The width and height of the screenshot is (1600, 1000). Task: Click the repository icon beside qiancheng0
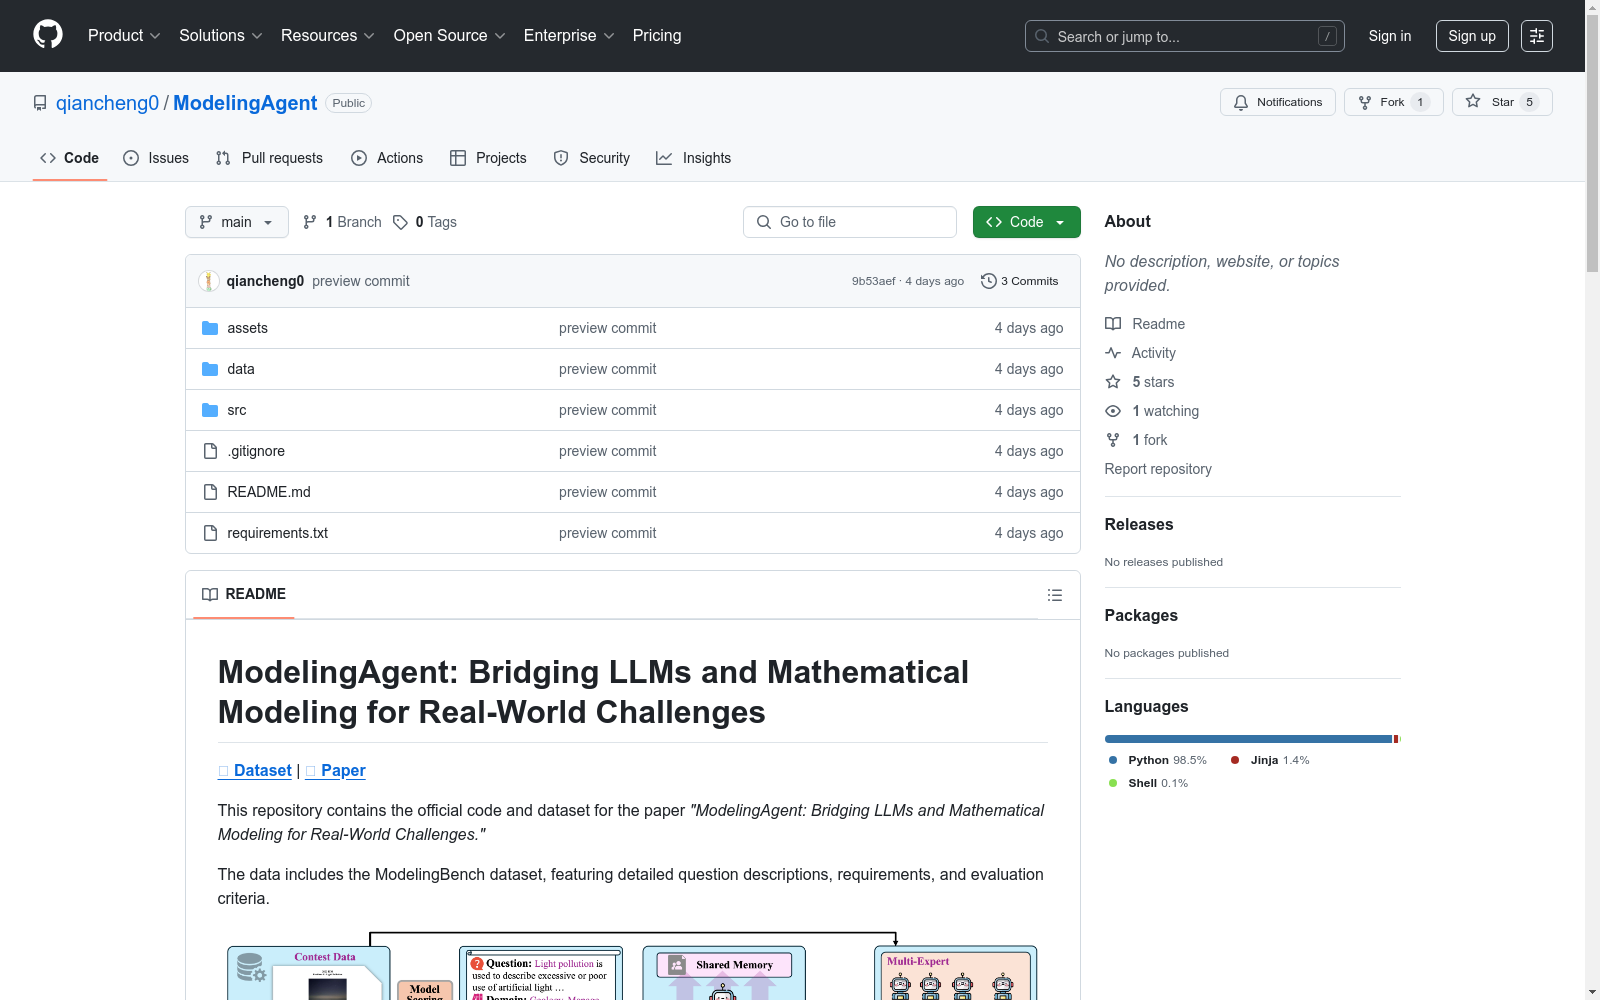[x=40, y=103]
